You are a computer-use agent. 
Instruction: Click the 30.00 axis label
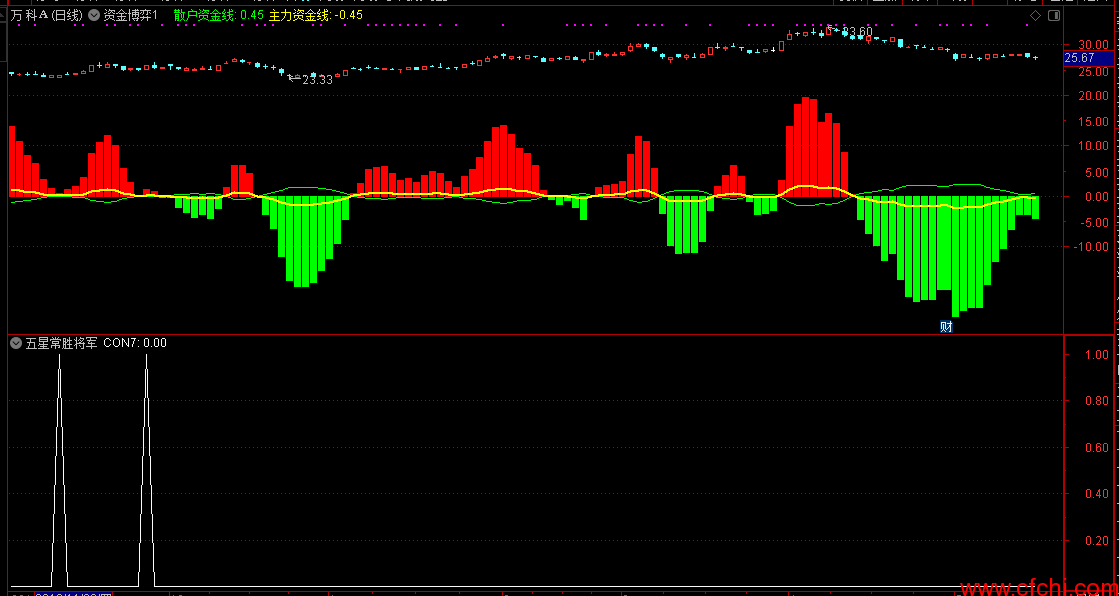tap(1094, 45)
